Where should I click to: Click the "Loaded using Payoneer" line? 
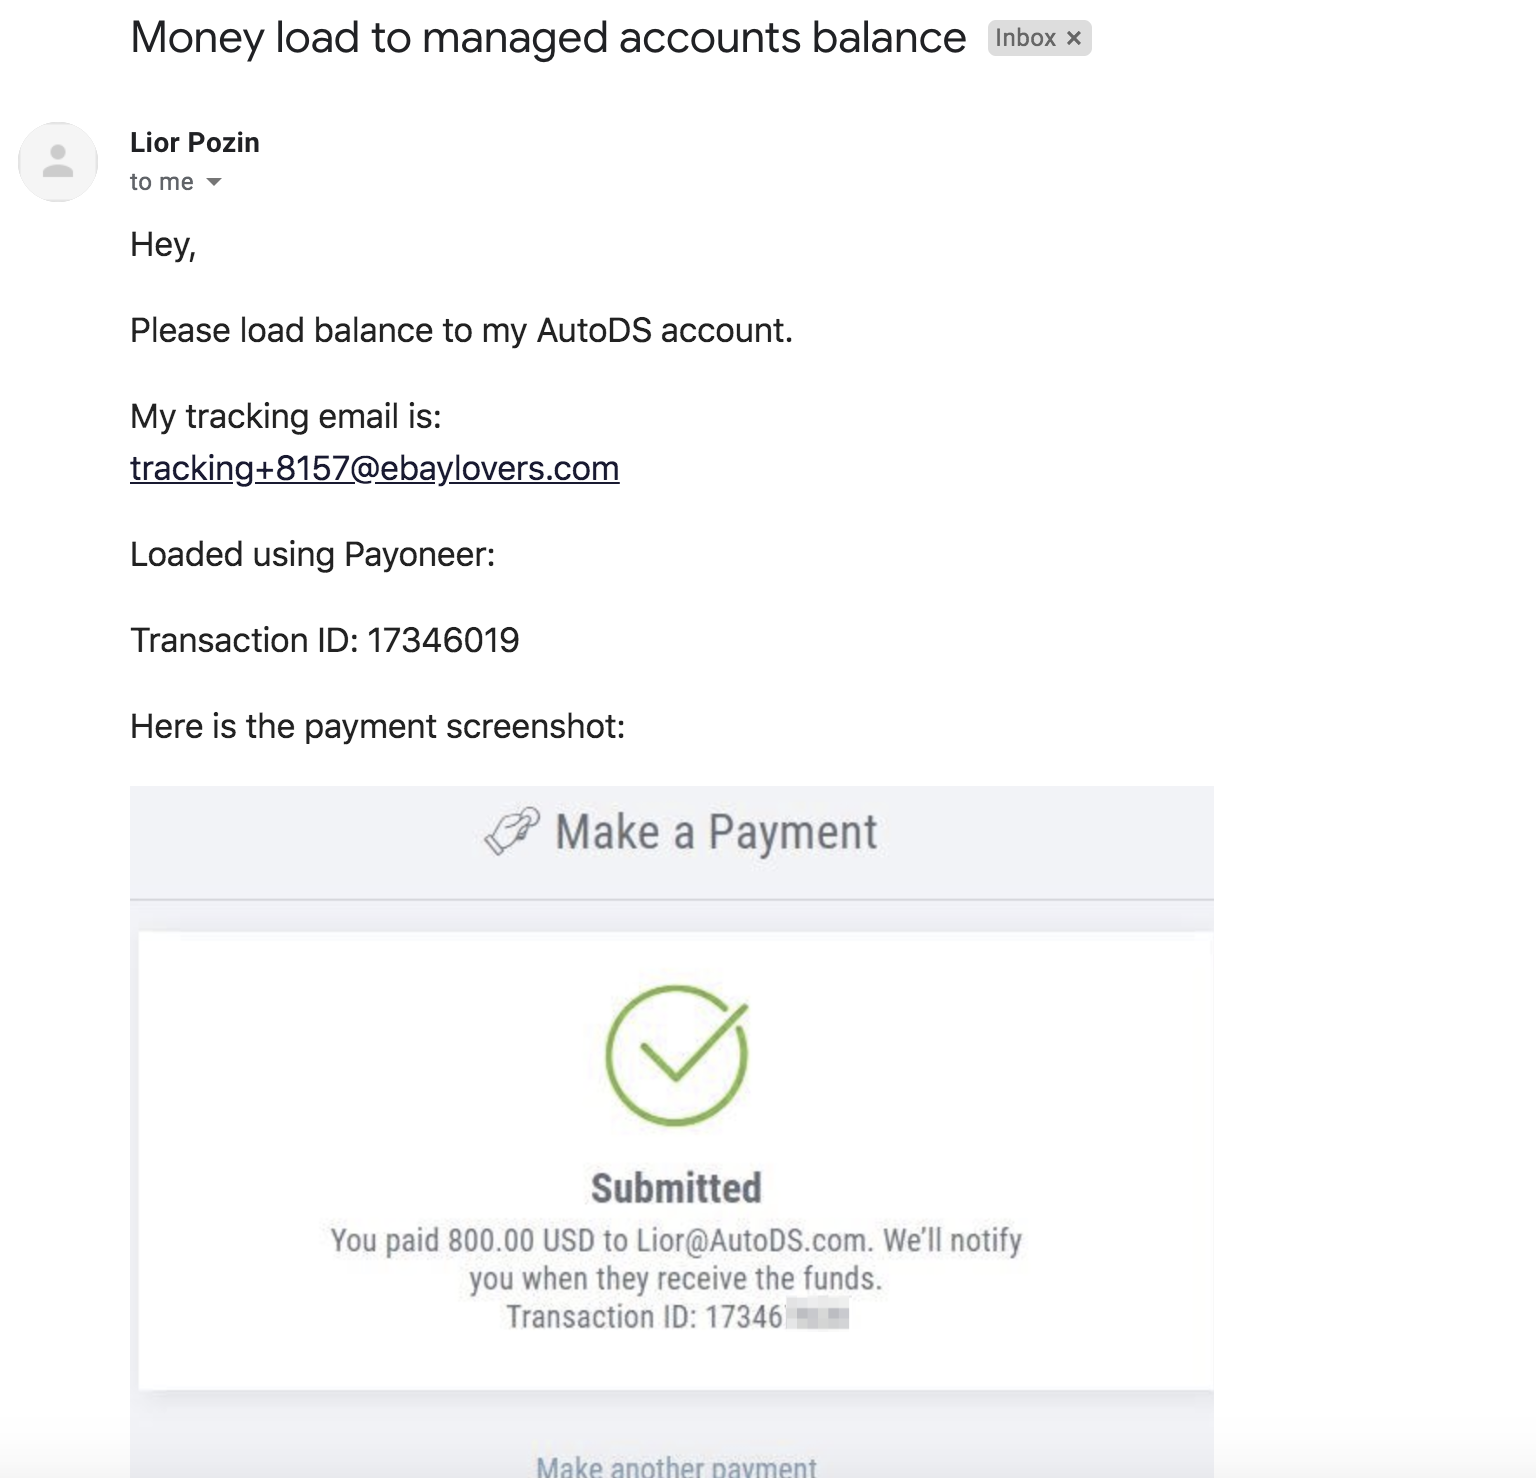click(x=313, y=554)
